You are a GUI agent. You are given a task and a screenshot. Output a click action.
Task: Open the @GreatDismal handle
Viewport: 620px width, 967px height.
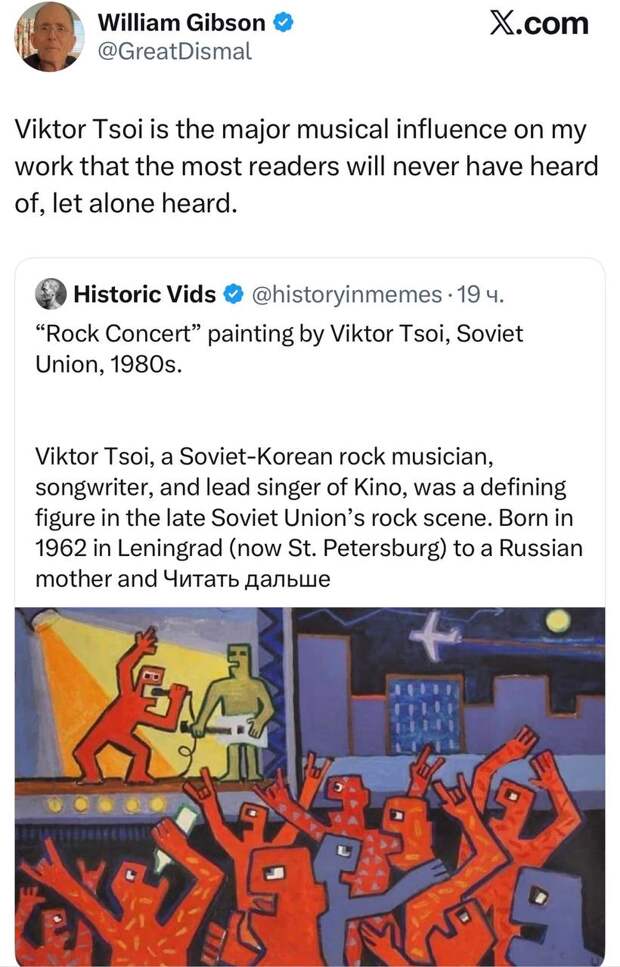(175, 51)
